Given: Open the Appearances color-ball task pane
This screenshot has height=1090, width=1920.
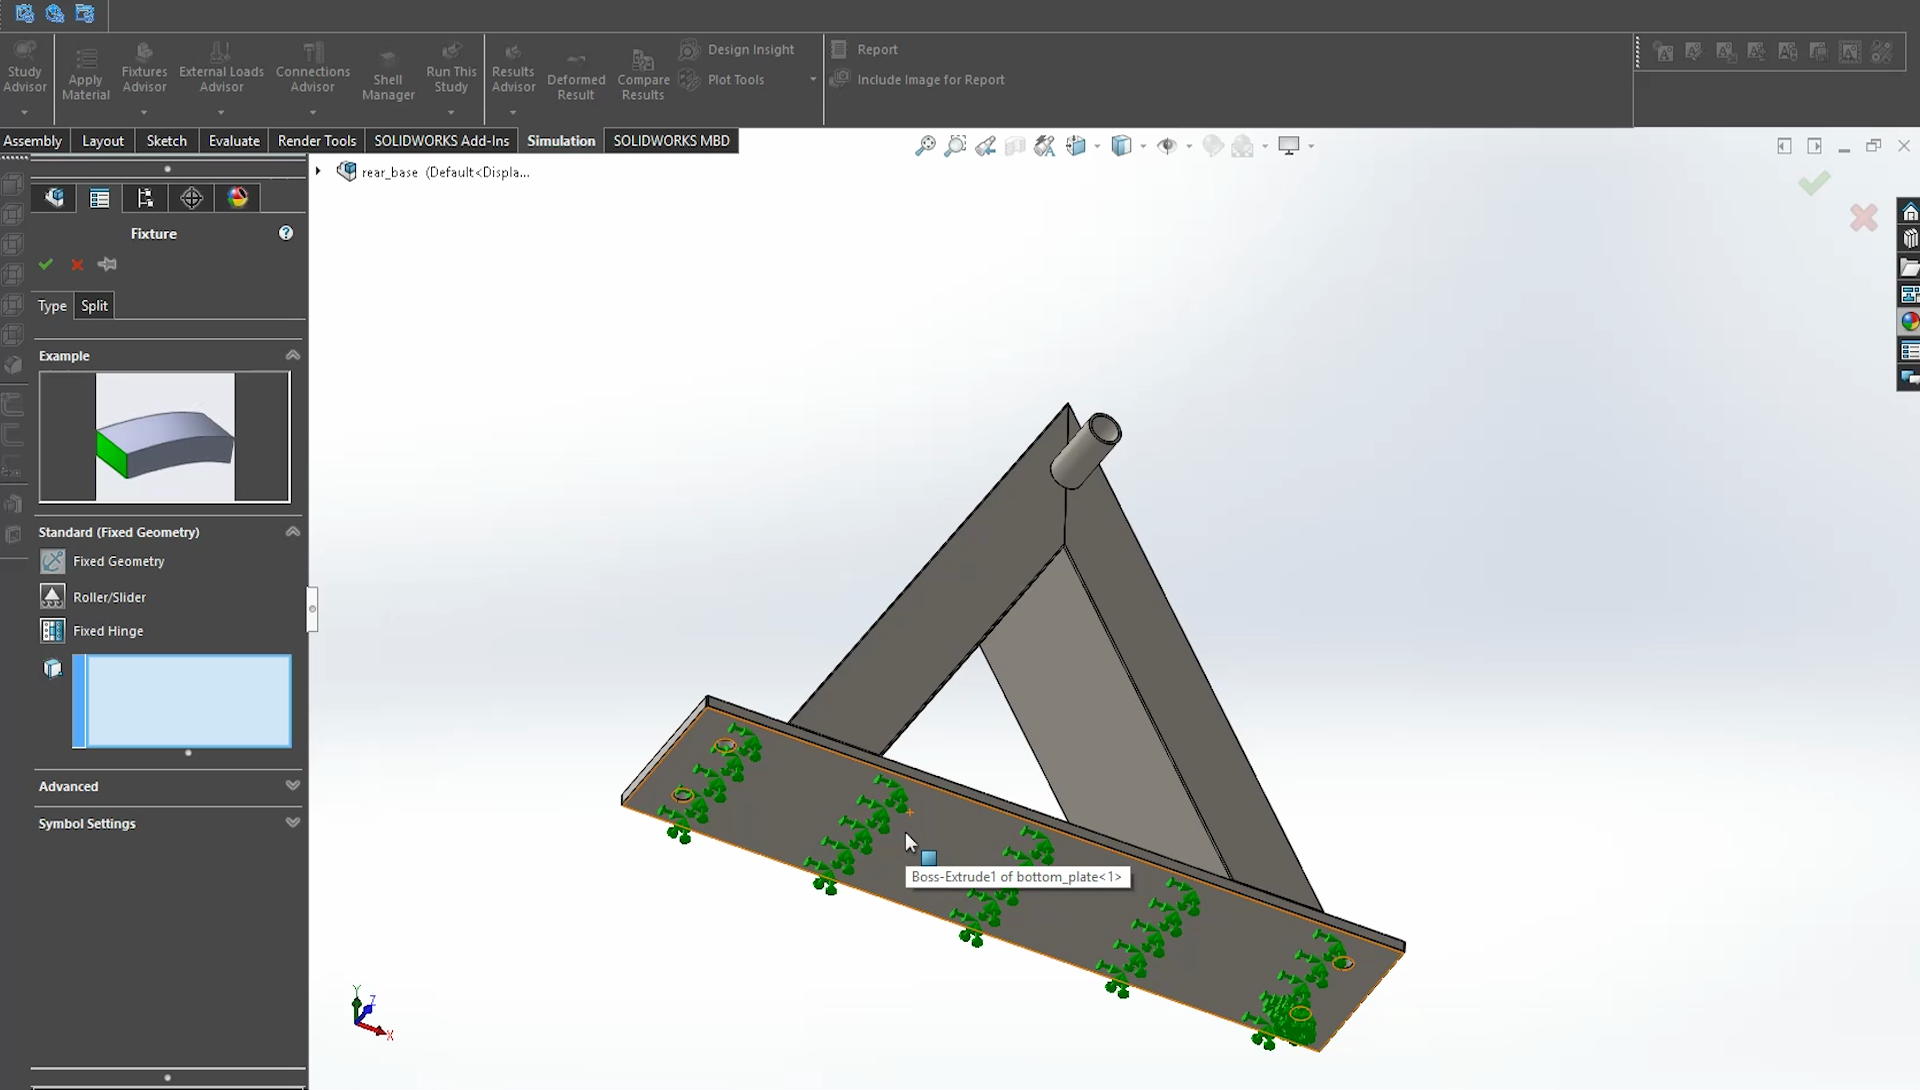Looking at the screenshot, I should [x=1909, y=322].
